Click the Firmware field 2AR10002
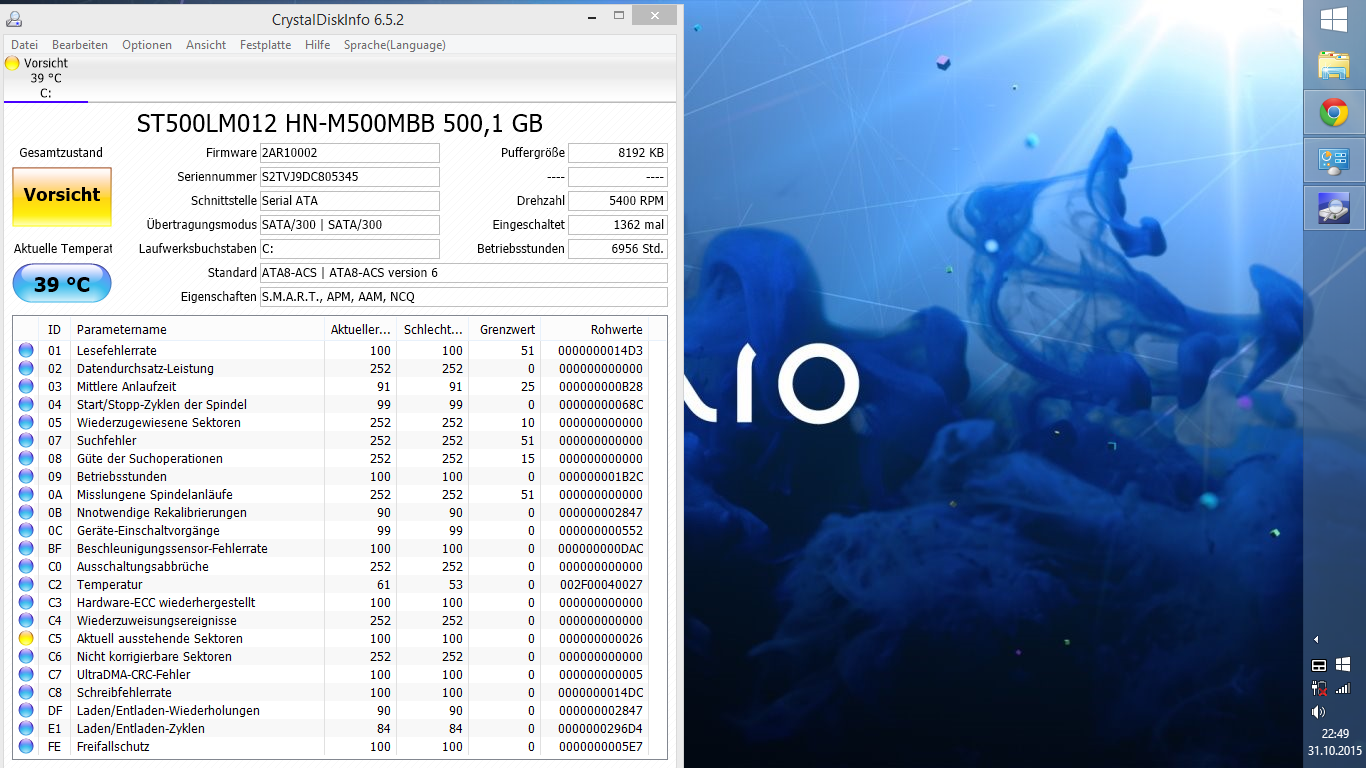Screen dimensions: 1366x768 [349, 153]
